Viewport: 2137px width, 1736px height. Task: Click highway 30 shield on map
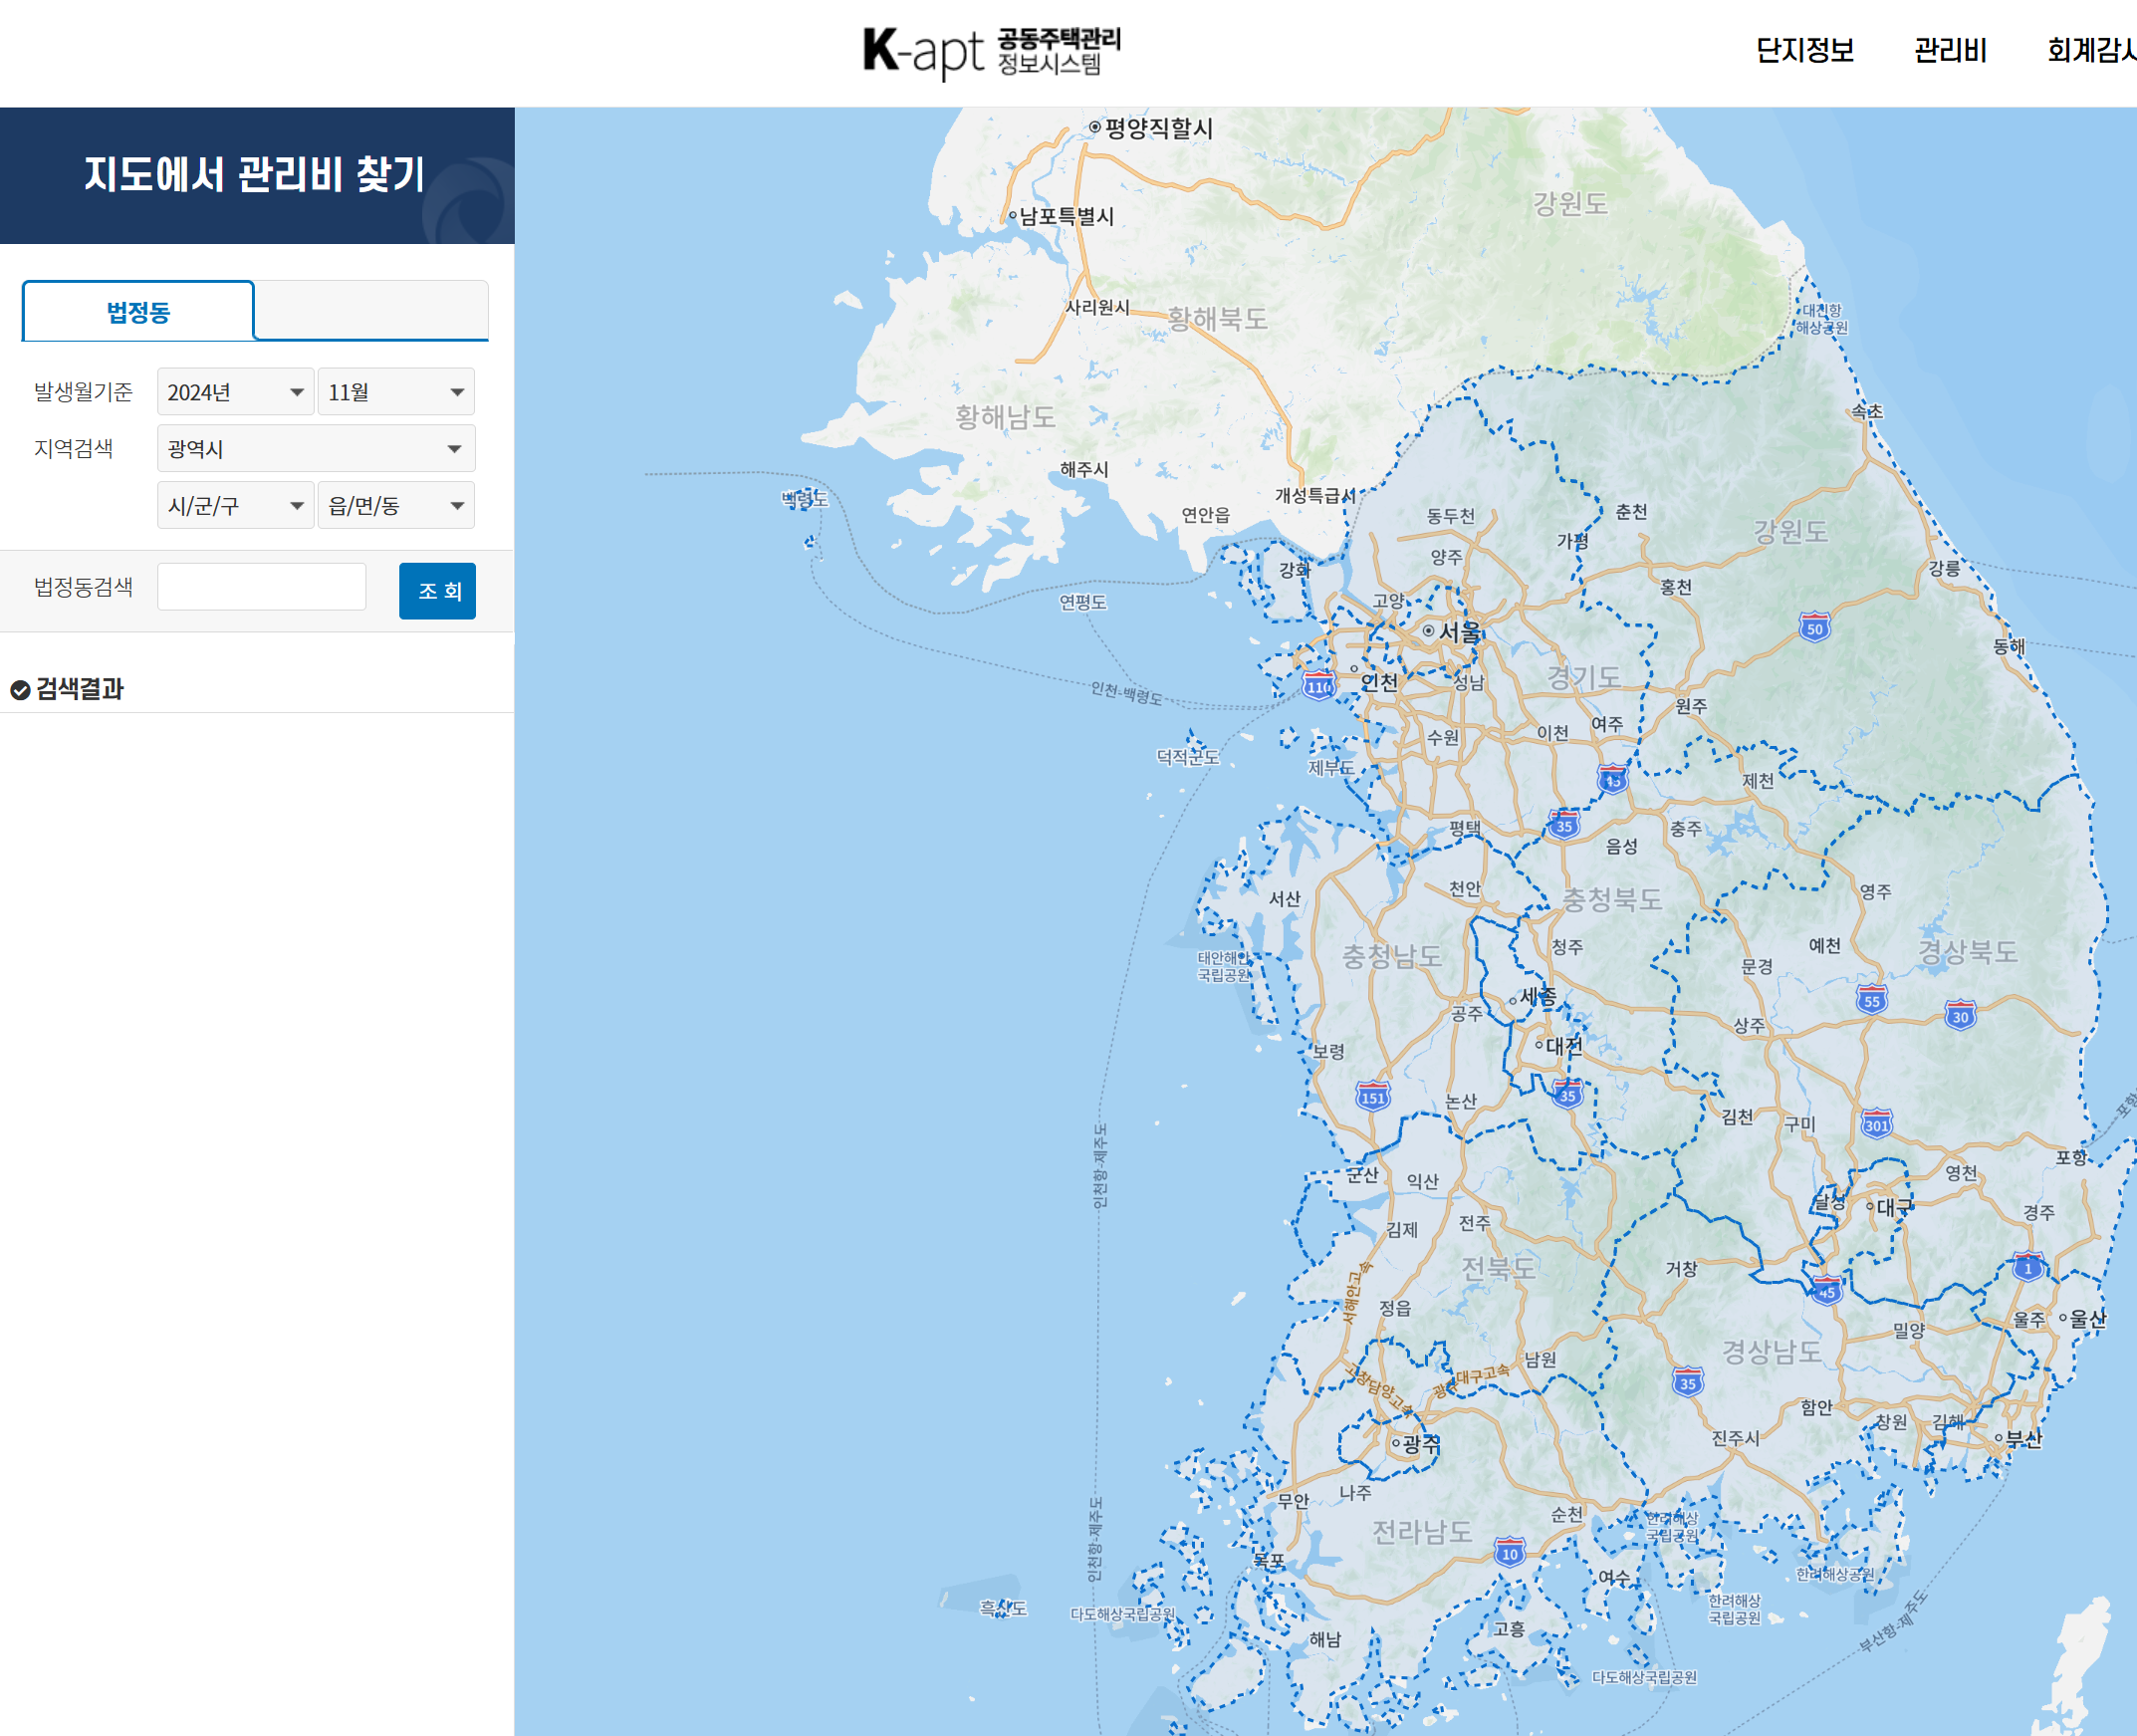pyautogui.click(x=1959, y=1015)
